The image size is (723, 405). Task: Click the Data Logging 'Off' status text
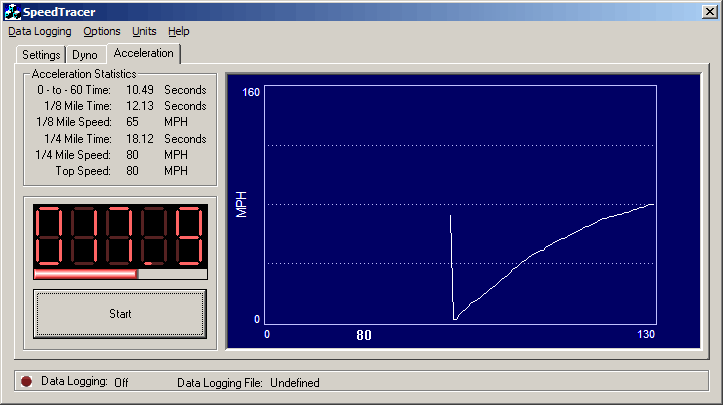[x=121, y=382]
